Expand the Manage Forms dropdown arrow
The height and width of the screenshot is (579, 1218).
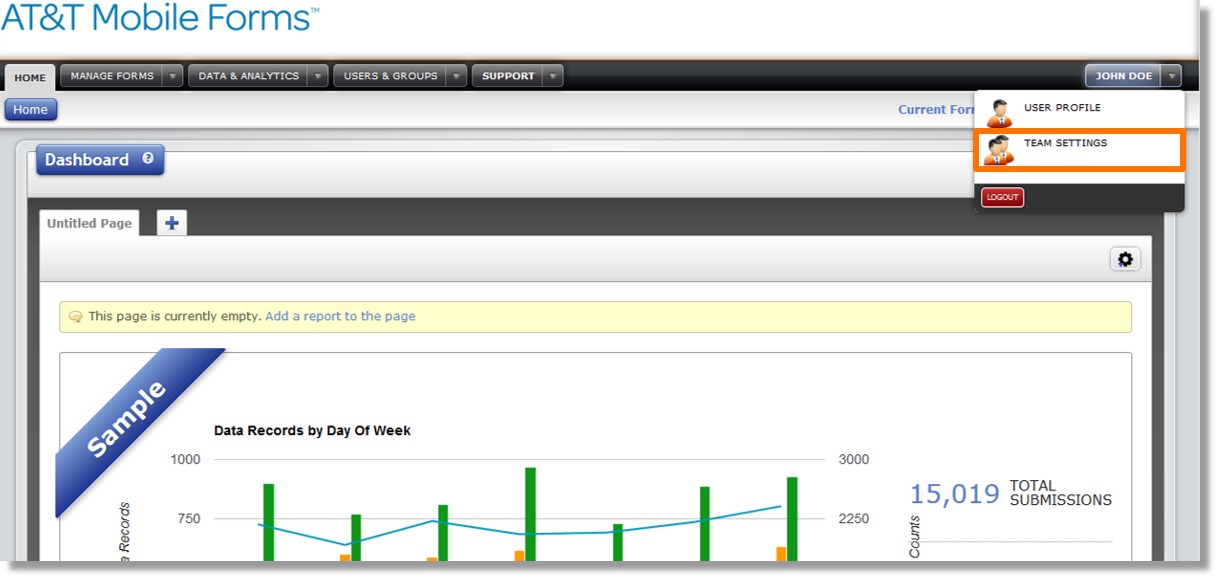(x=173, y=76)
